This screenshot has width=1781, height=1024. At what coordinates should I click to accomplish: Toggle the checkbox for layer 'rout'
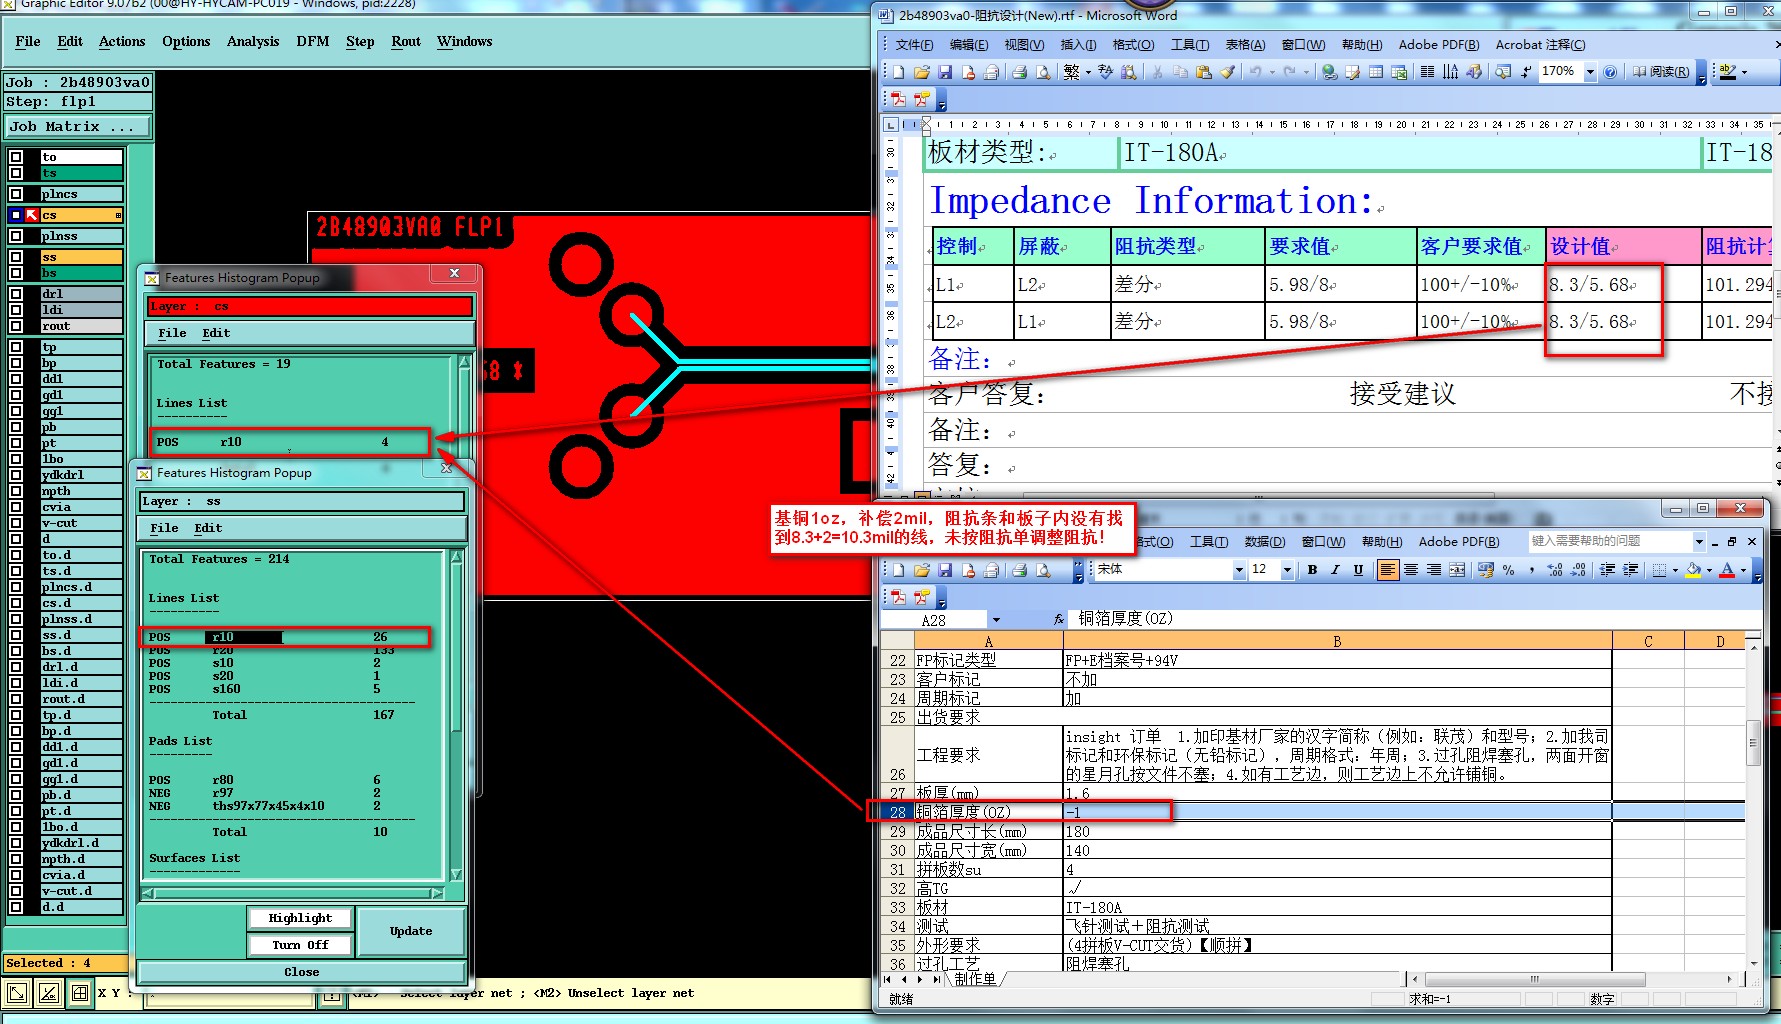click(x=16, y=326)
